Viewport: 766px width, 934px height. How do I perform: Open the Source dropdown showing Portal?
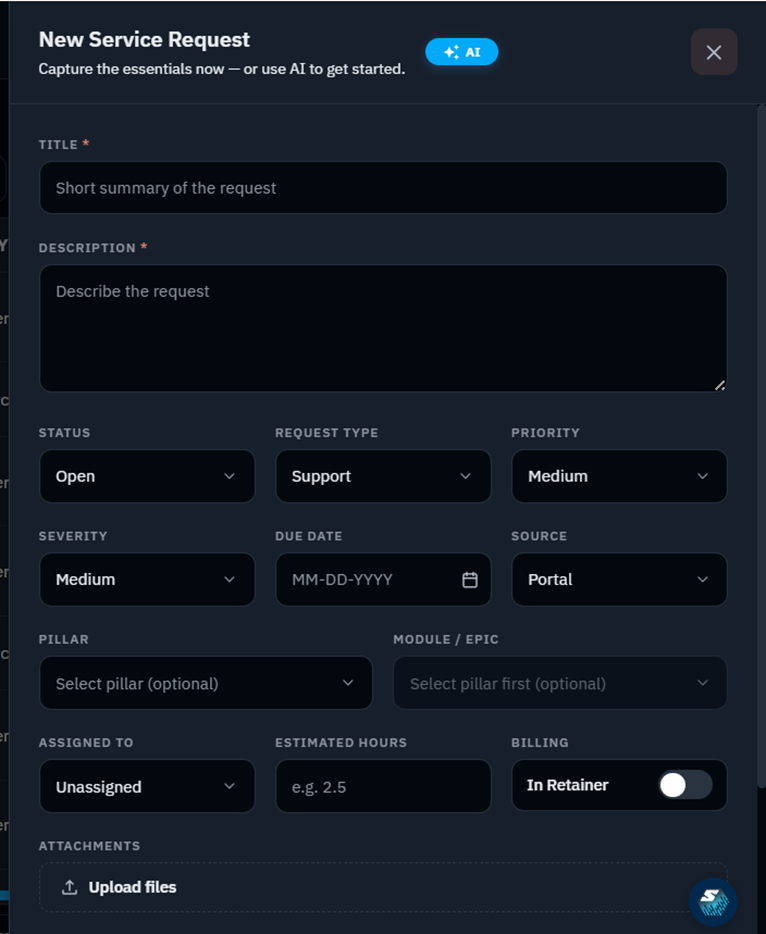coord(619,580)
